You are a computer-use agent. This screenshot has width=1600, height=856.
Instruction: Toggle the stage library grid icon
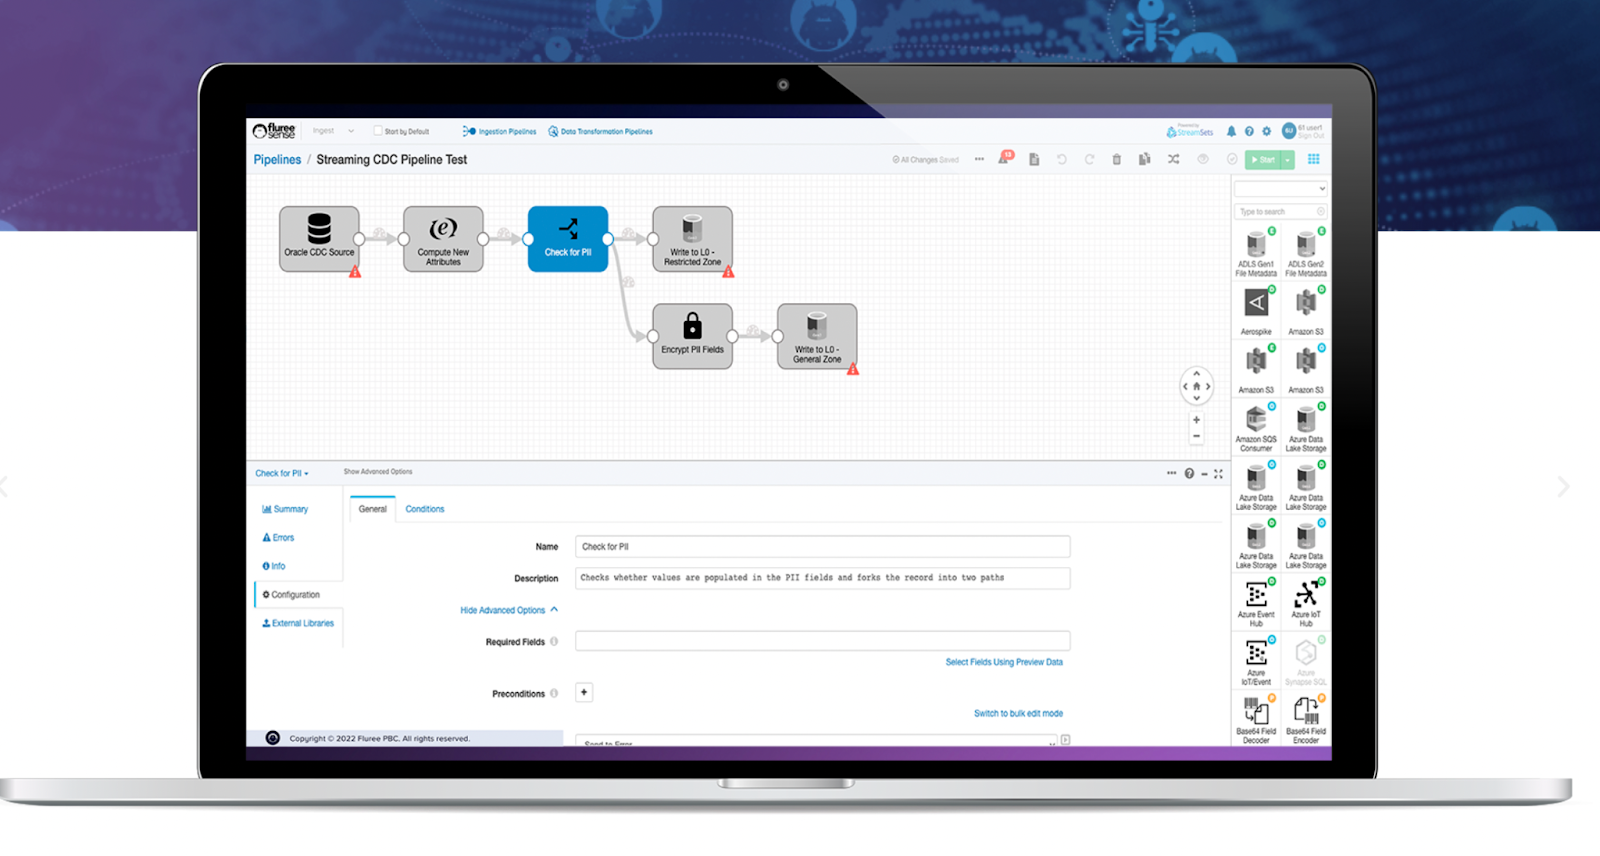(1314, 160)
